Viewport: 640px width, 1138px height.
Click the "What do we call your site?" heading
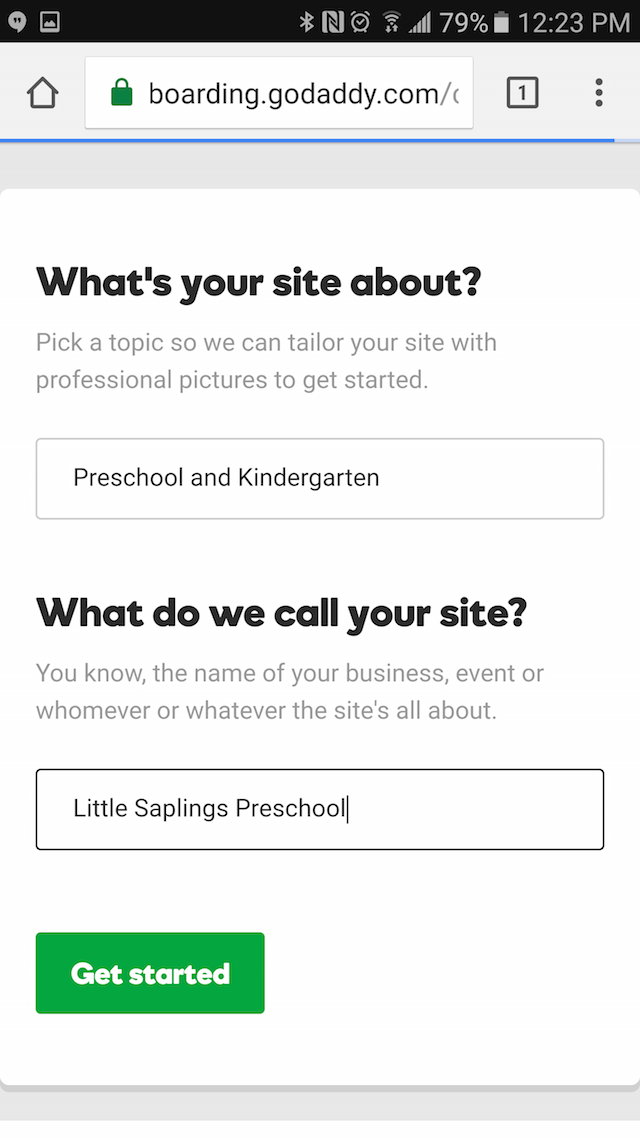pos(282,614)
